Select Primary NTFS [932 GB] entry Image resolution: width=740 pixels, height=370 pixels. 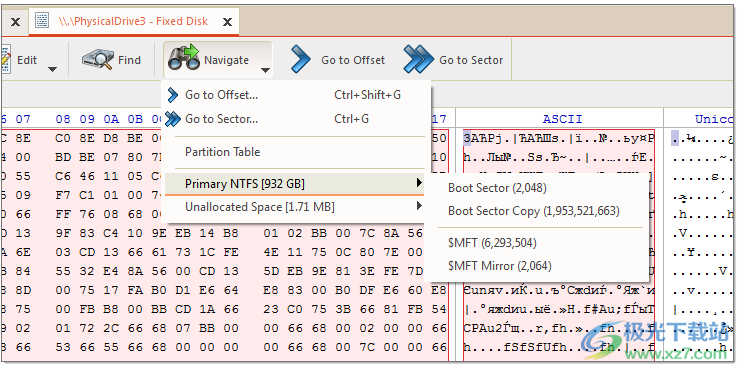tap(293, 183)
